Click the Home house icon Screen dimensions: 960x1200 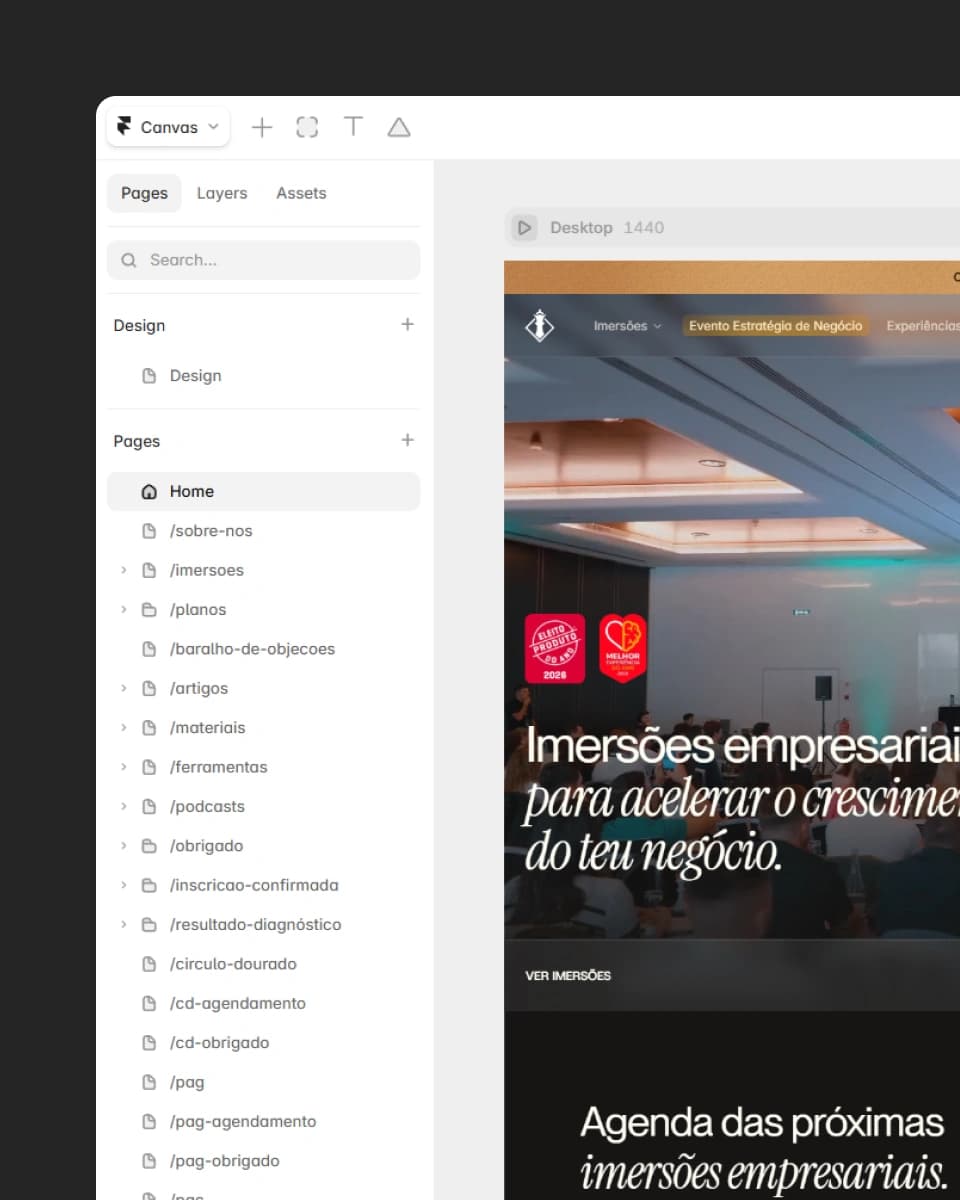(x=149, y=491)
